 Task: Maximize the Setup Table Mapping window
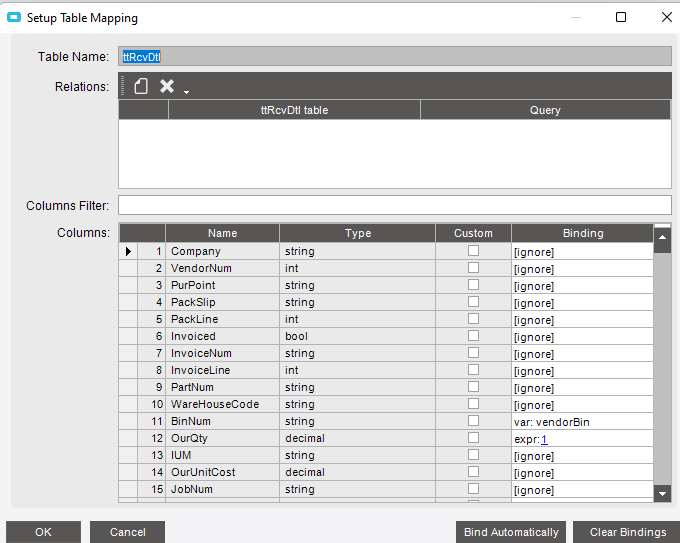pyautogui.click(x=621, y=17)
